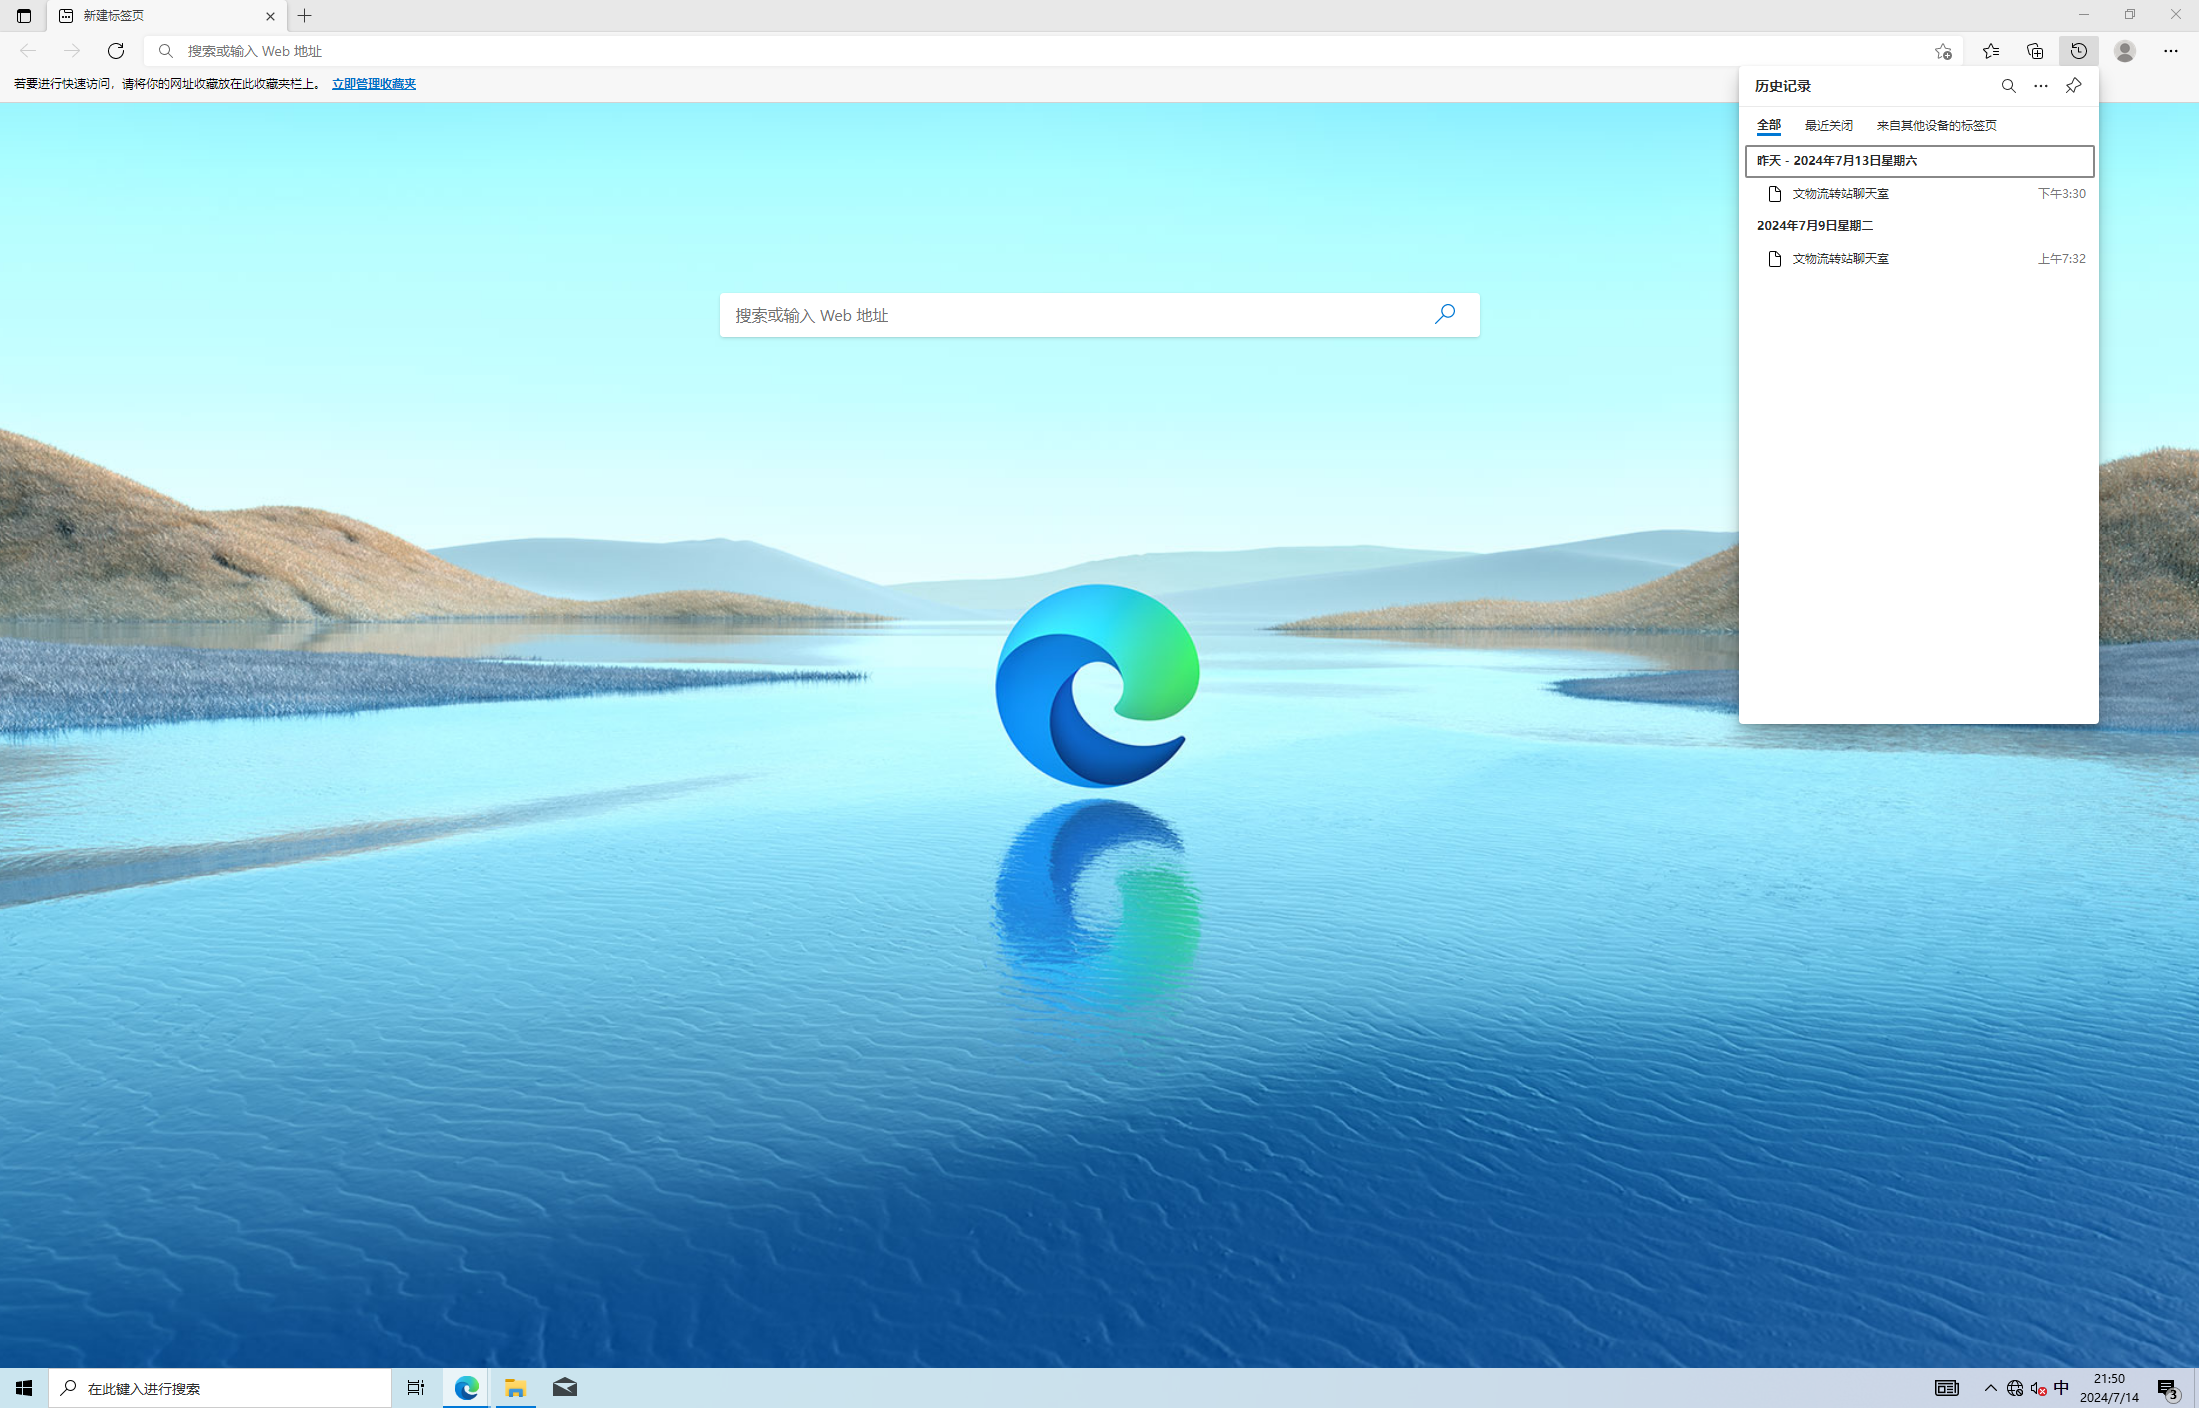Switch to 来自其他设备的标签页 tab
Viewport: 2199px width, 1408px height.
1937,125
